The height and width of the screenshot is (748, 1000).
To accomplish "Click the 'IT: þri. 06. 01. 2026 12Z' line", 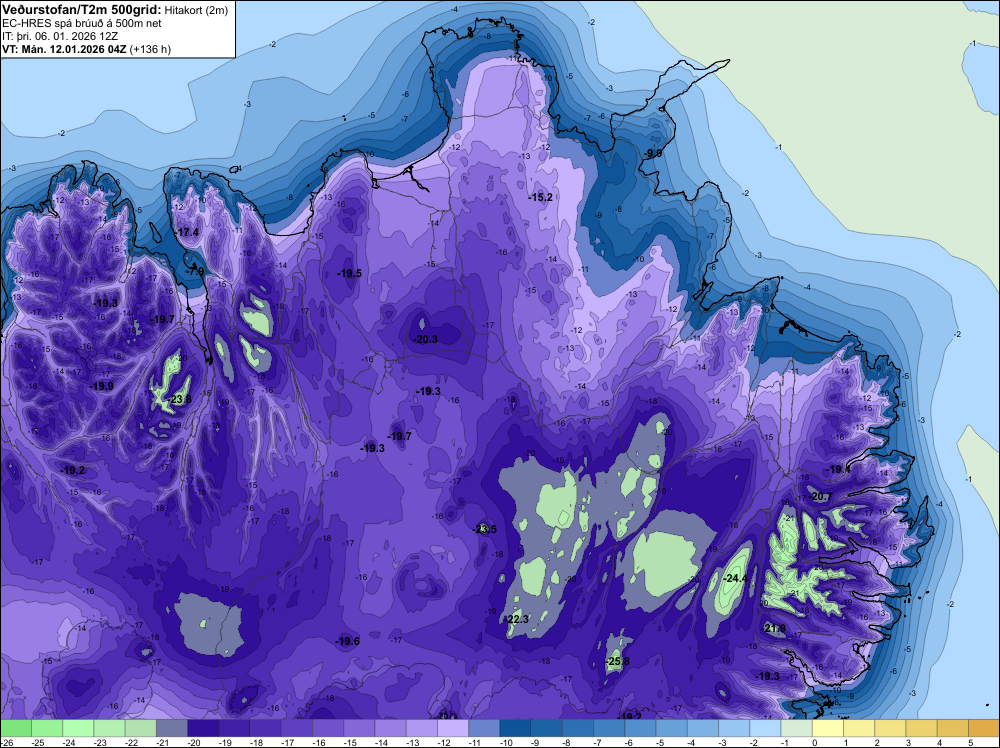I will [60, 36].
